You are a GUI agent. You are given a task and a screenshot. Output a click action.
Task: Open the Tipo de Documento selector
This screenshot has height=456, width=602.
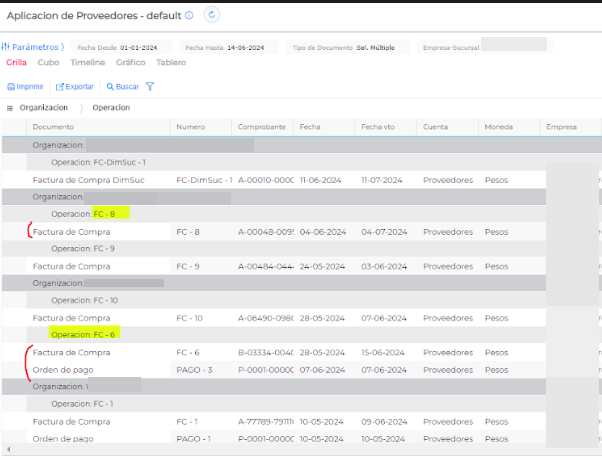(x=347, y=48)
